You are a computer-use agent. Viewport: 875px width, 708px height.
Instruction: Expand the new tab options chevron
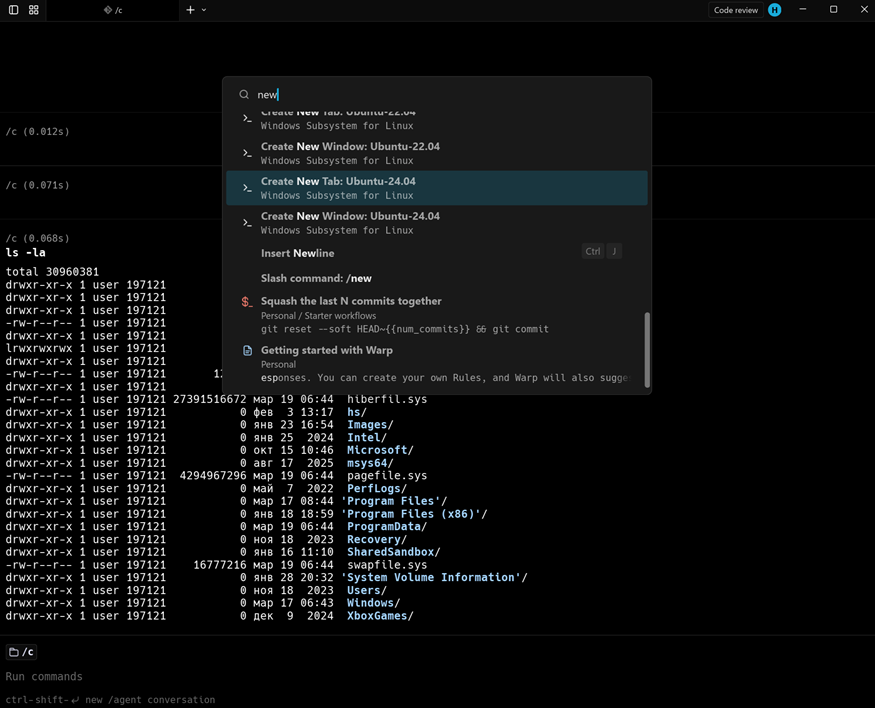(204, 10)
